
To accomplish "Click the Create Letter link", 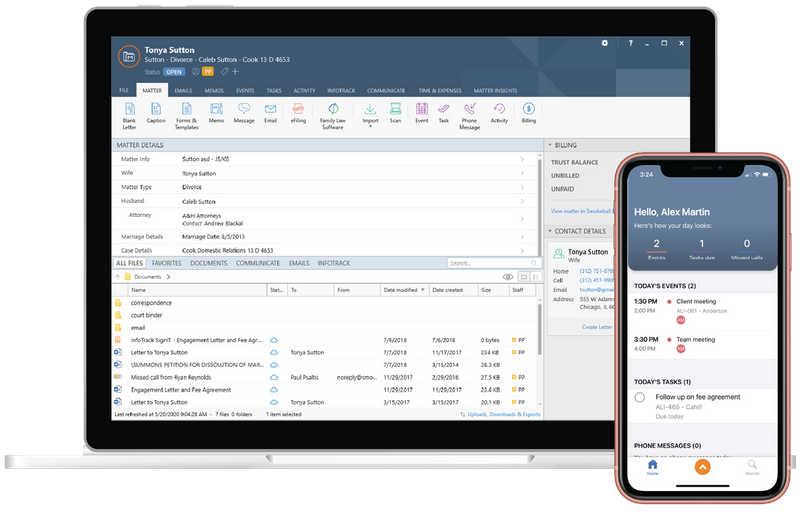I will point(597,327).
